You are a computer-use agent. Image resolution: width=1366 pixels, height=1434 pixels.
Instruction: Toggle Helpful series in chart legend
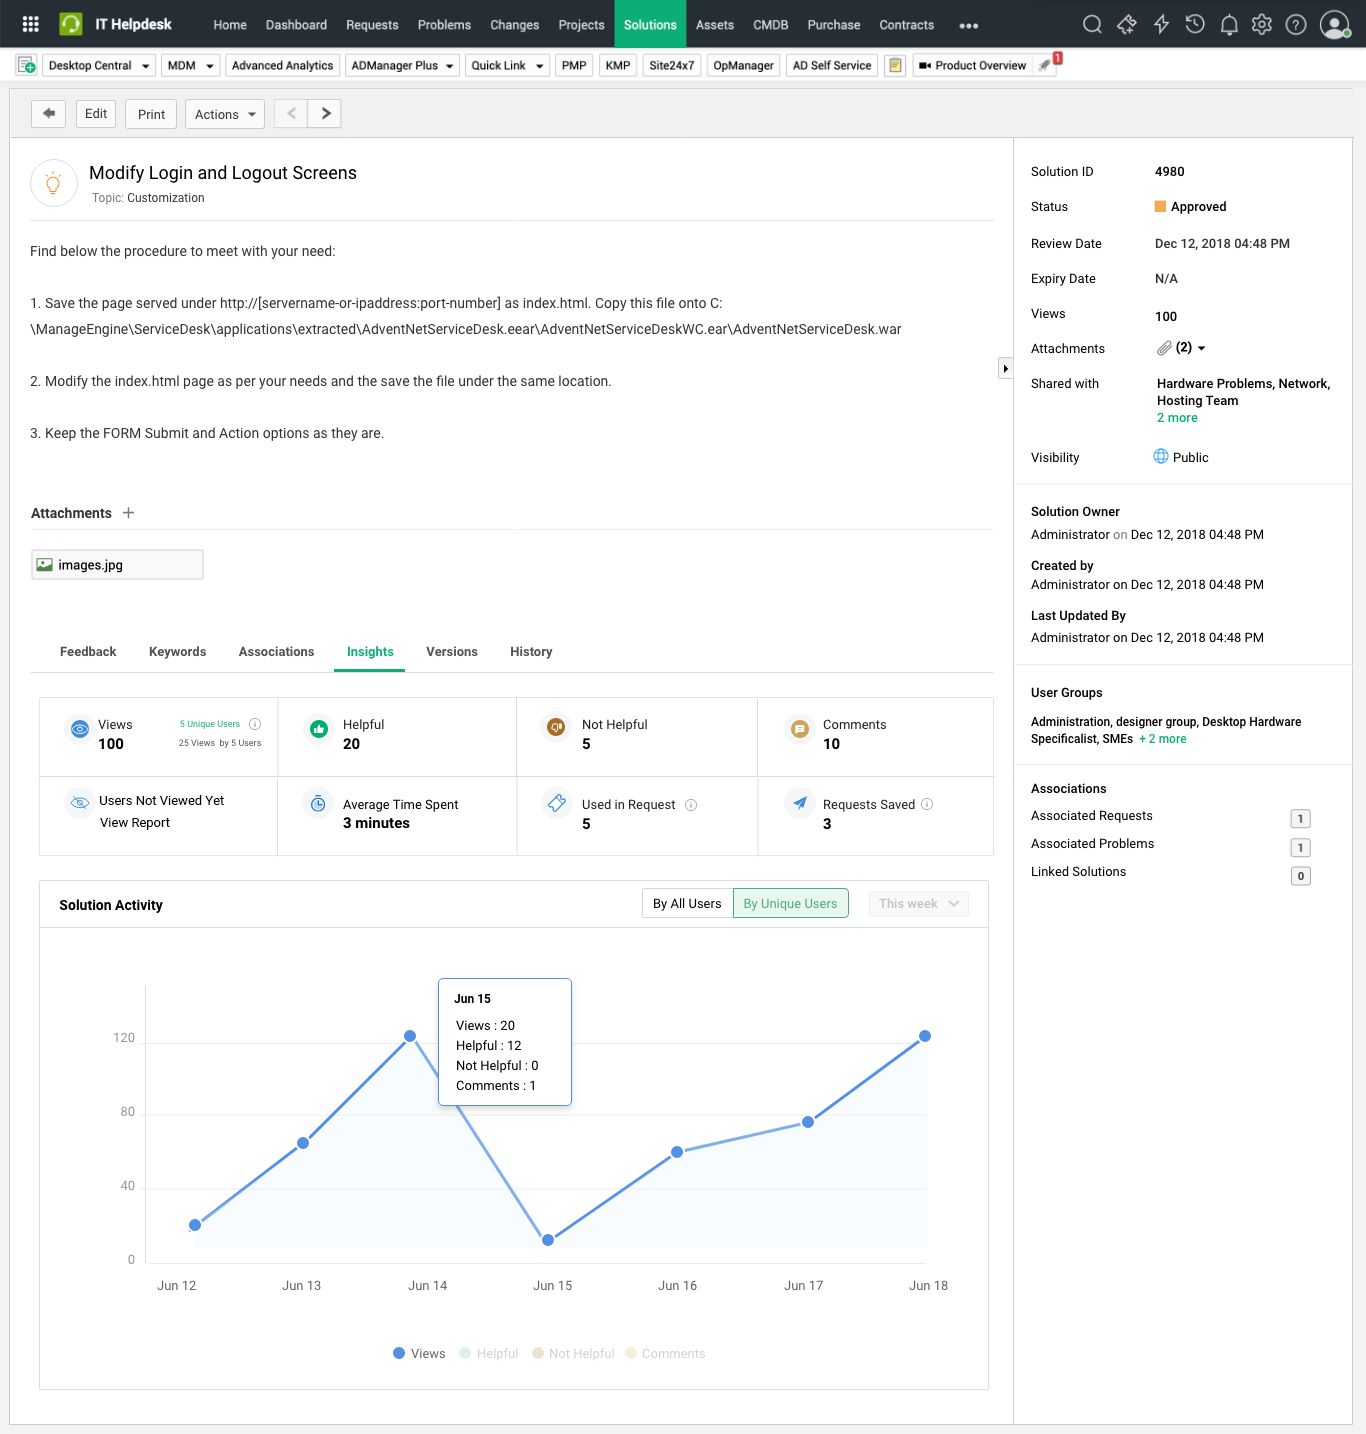489,1353
